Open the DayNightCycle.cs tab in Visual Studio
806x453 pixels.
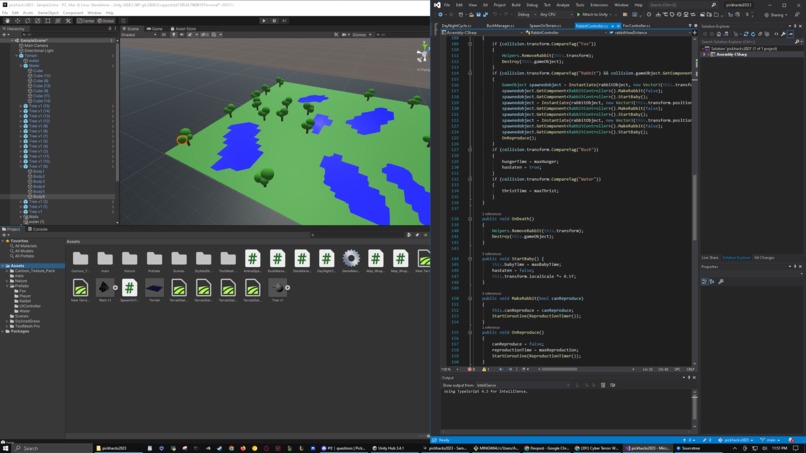[x=456, y=26]
